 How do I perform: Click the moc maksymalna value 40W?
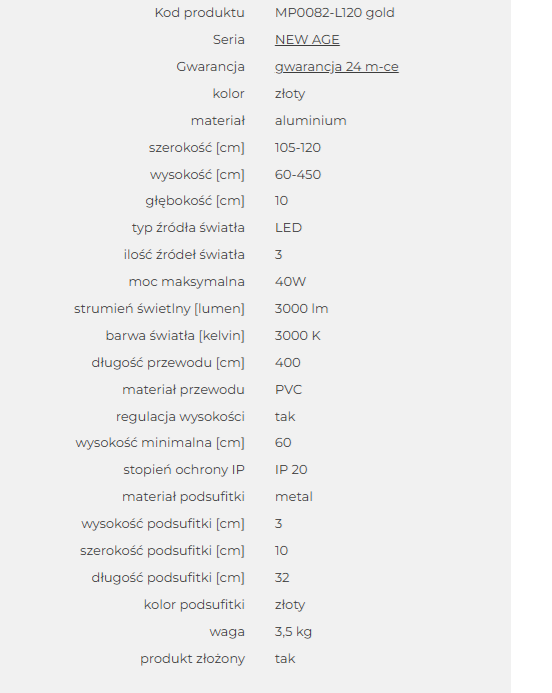pyautogui.click(x=290, y=282)
